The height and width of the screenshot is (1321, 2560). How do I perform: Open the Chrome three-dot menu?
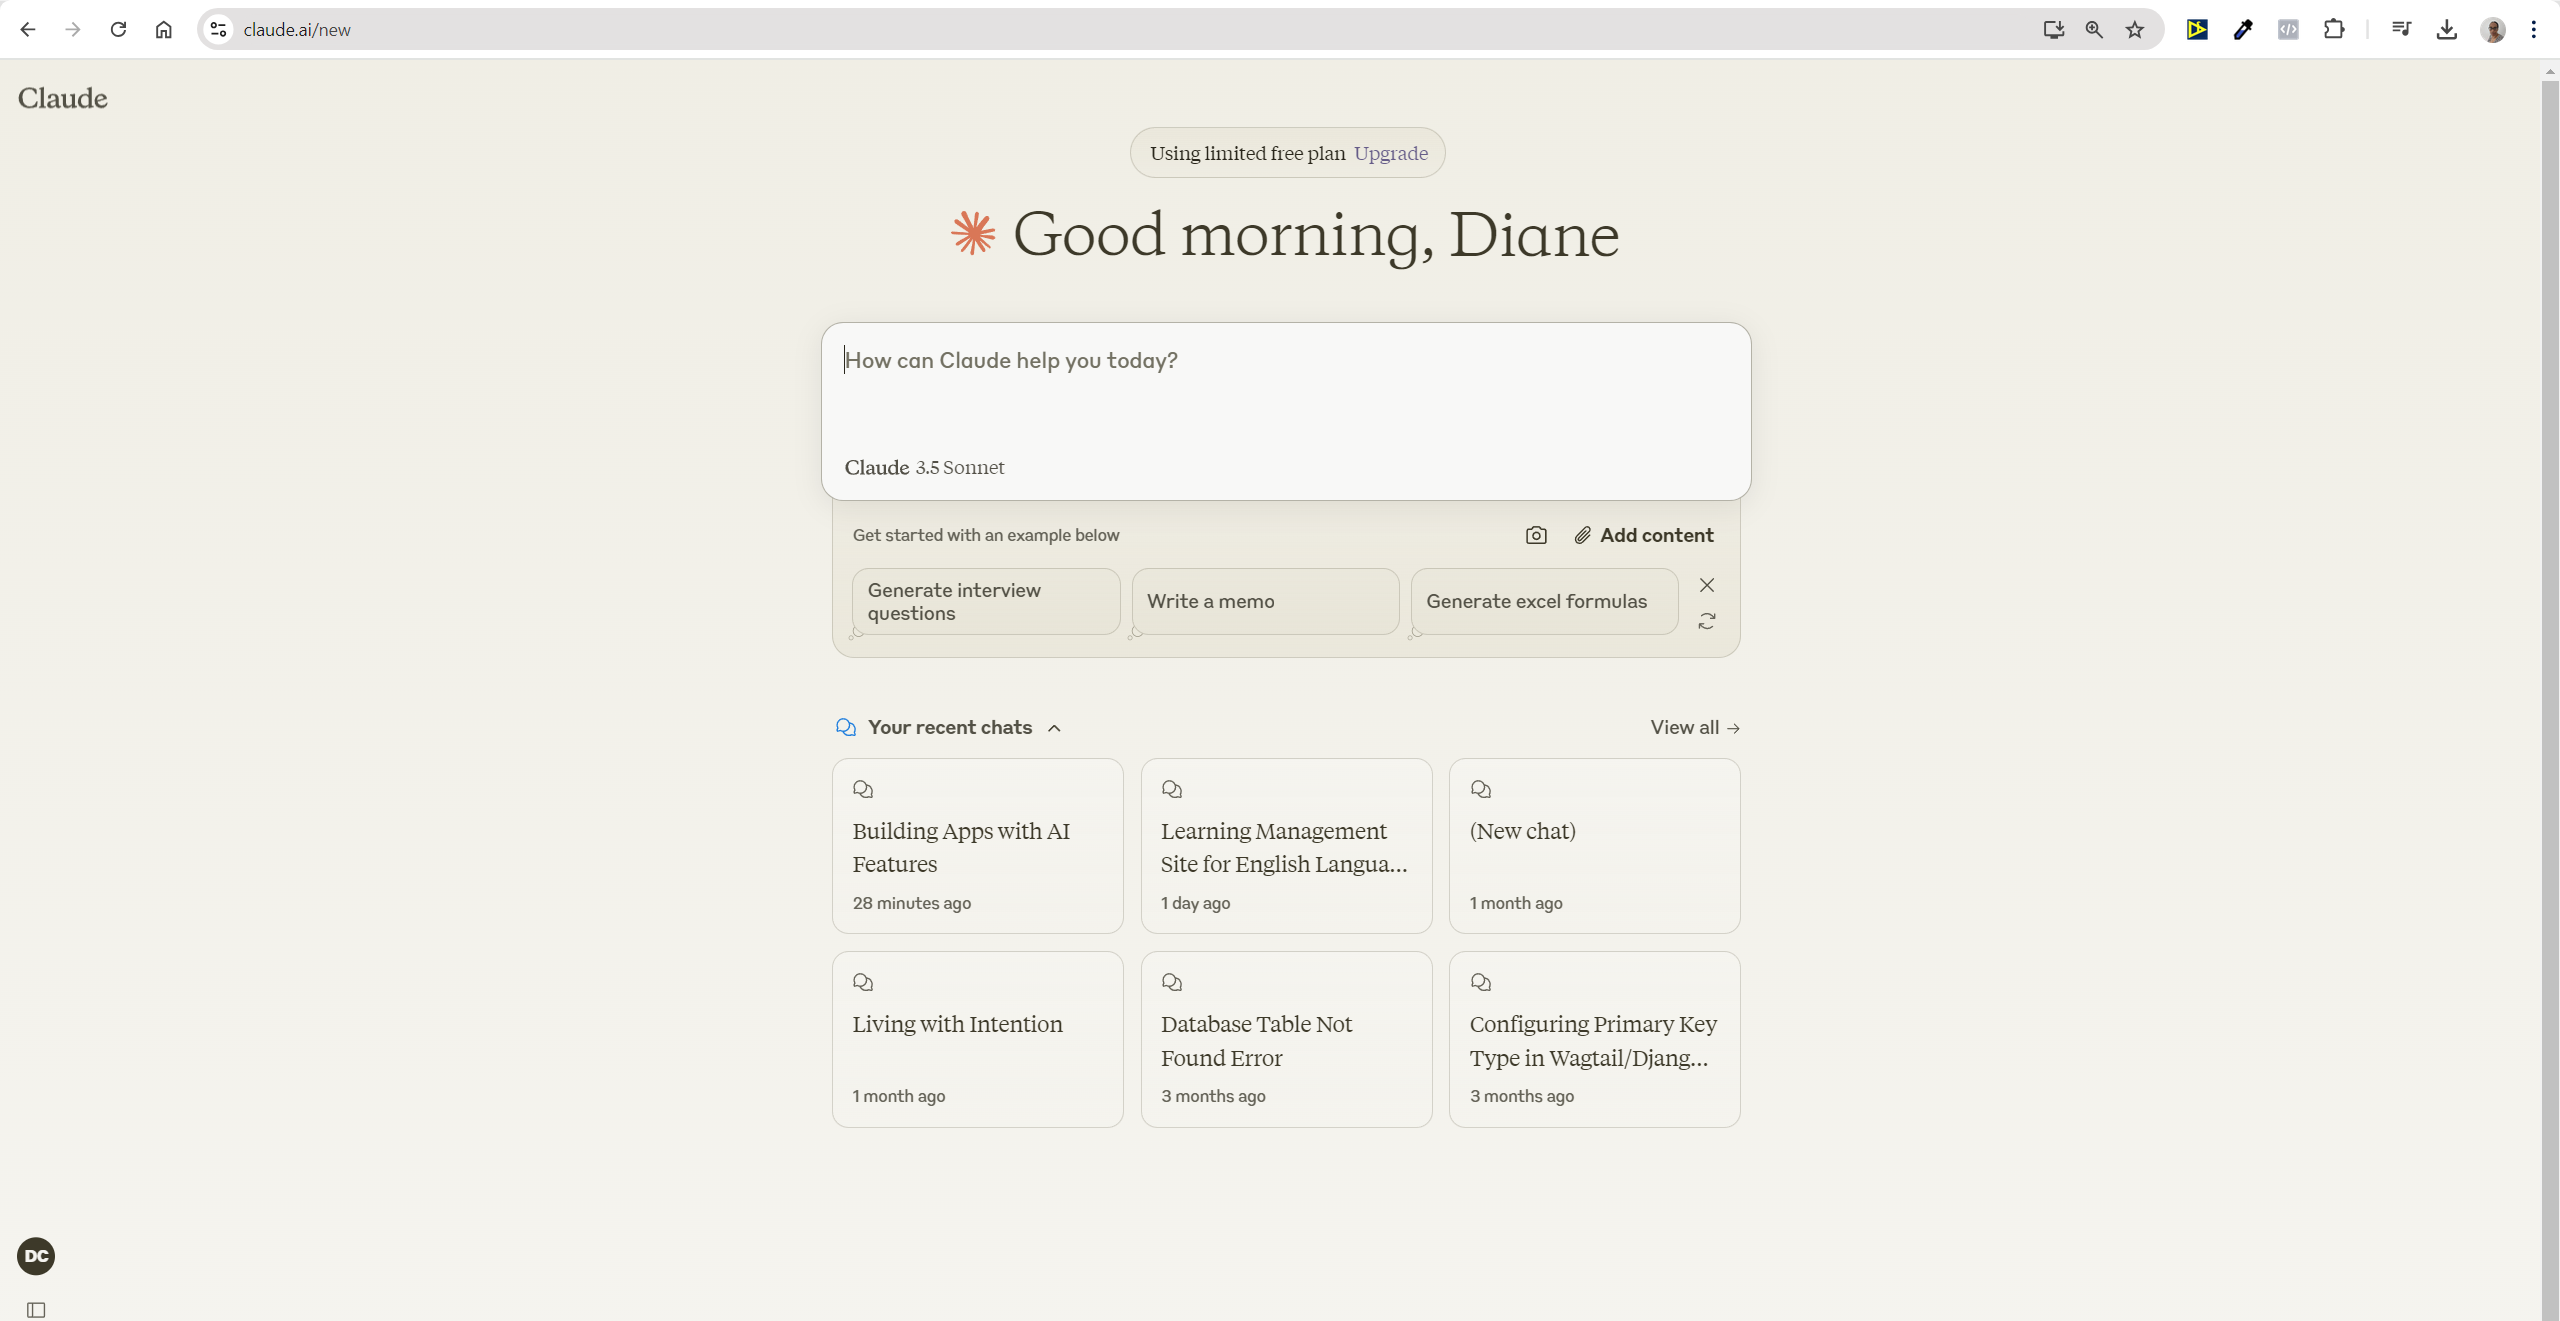pyautogui.click(x=2533, y=29)
